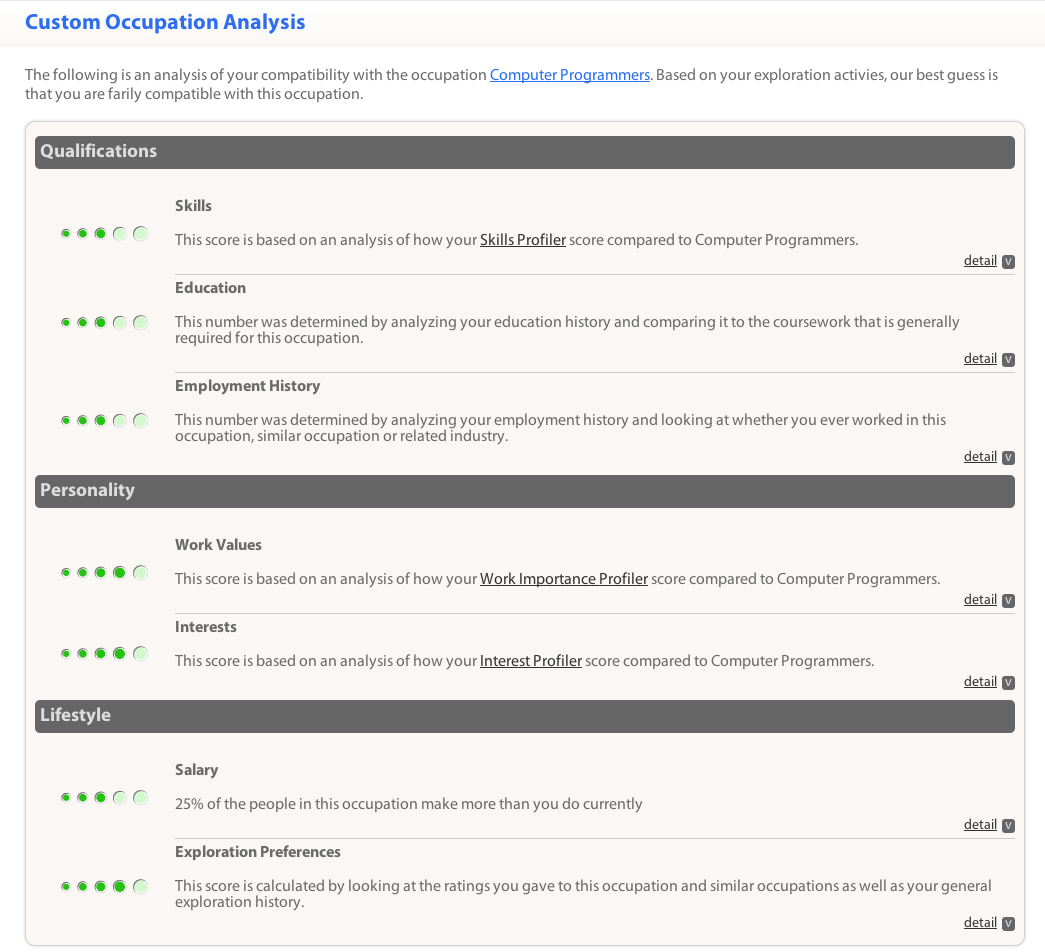Open the Skills Profiler link

click(522, 239)
